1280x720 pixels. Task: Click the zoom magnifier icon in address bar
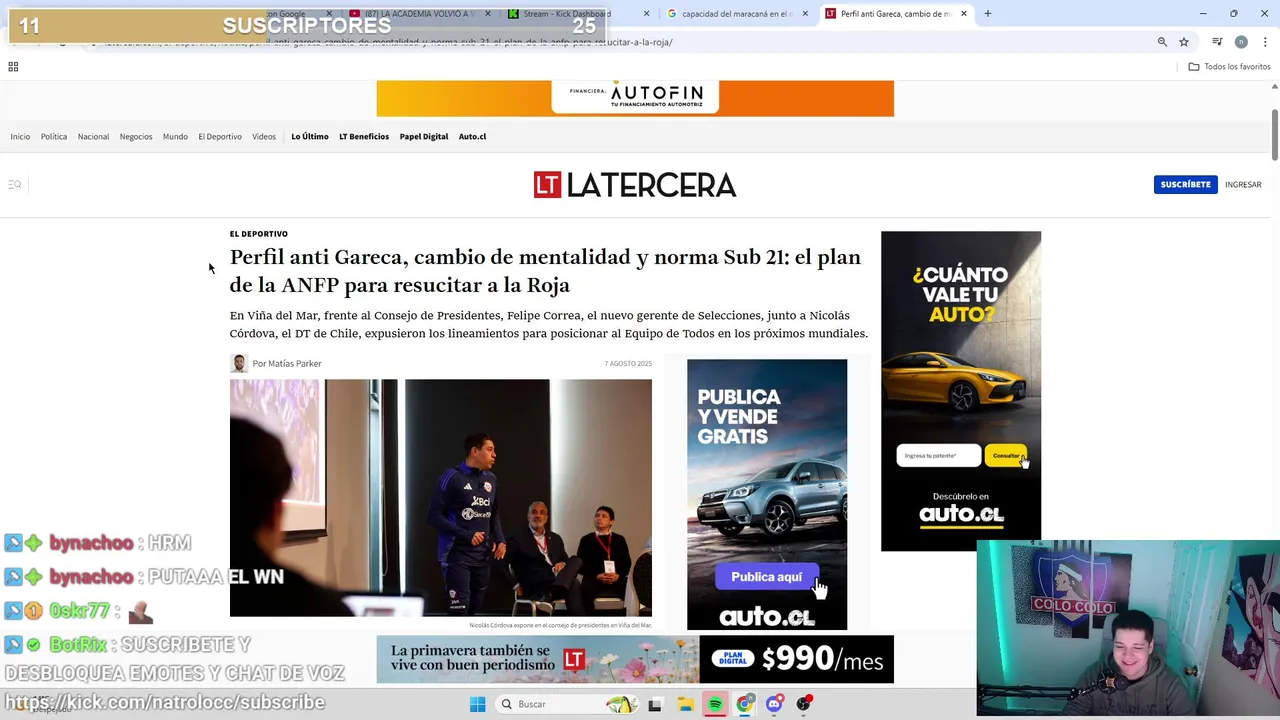point(1162,42)
